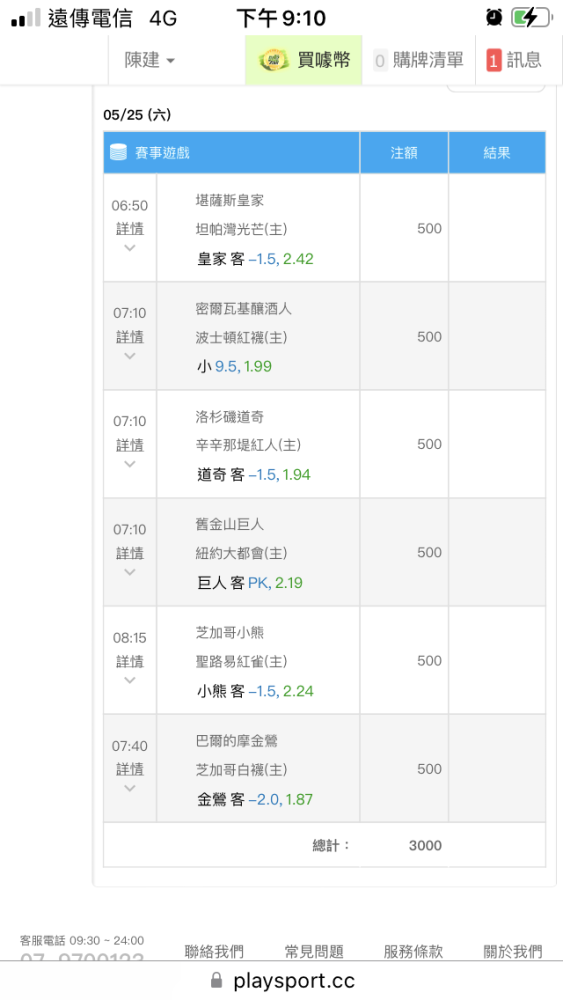Tap the 買噱幣 coin icon
This screenshot has height=1000, width=563.
coord(274,61)
